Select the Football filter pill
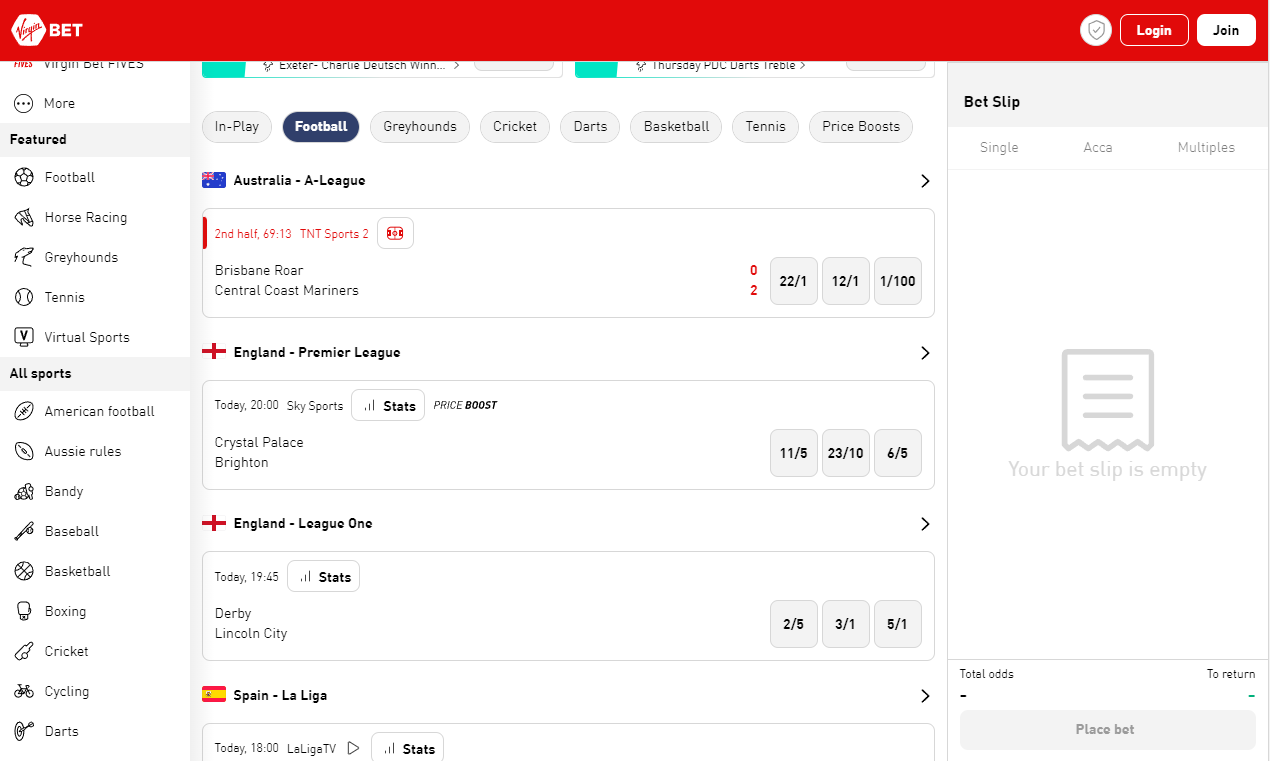The height and width of the screenshot is (761, 1270). (321, 127)
